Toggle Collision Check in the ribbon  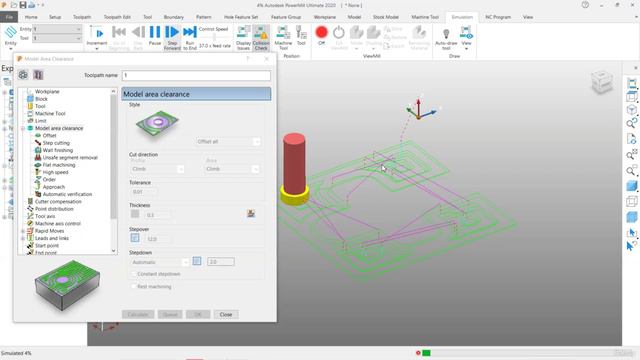261,37
